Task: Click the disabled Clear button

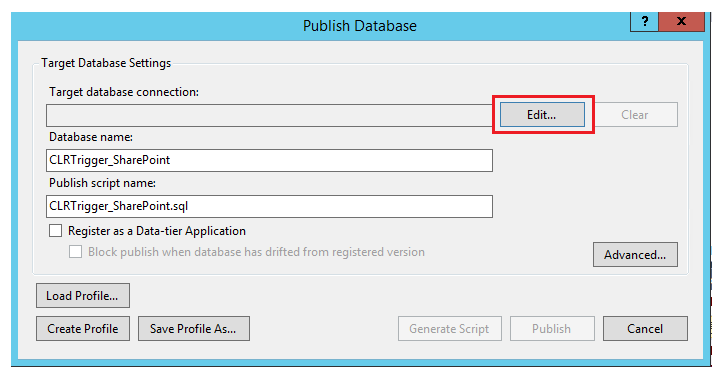Action: coord(635,115)
